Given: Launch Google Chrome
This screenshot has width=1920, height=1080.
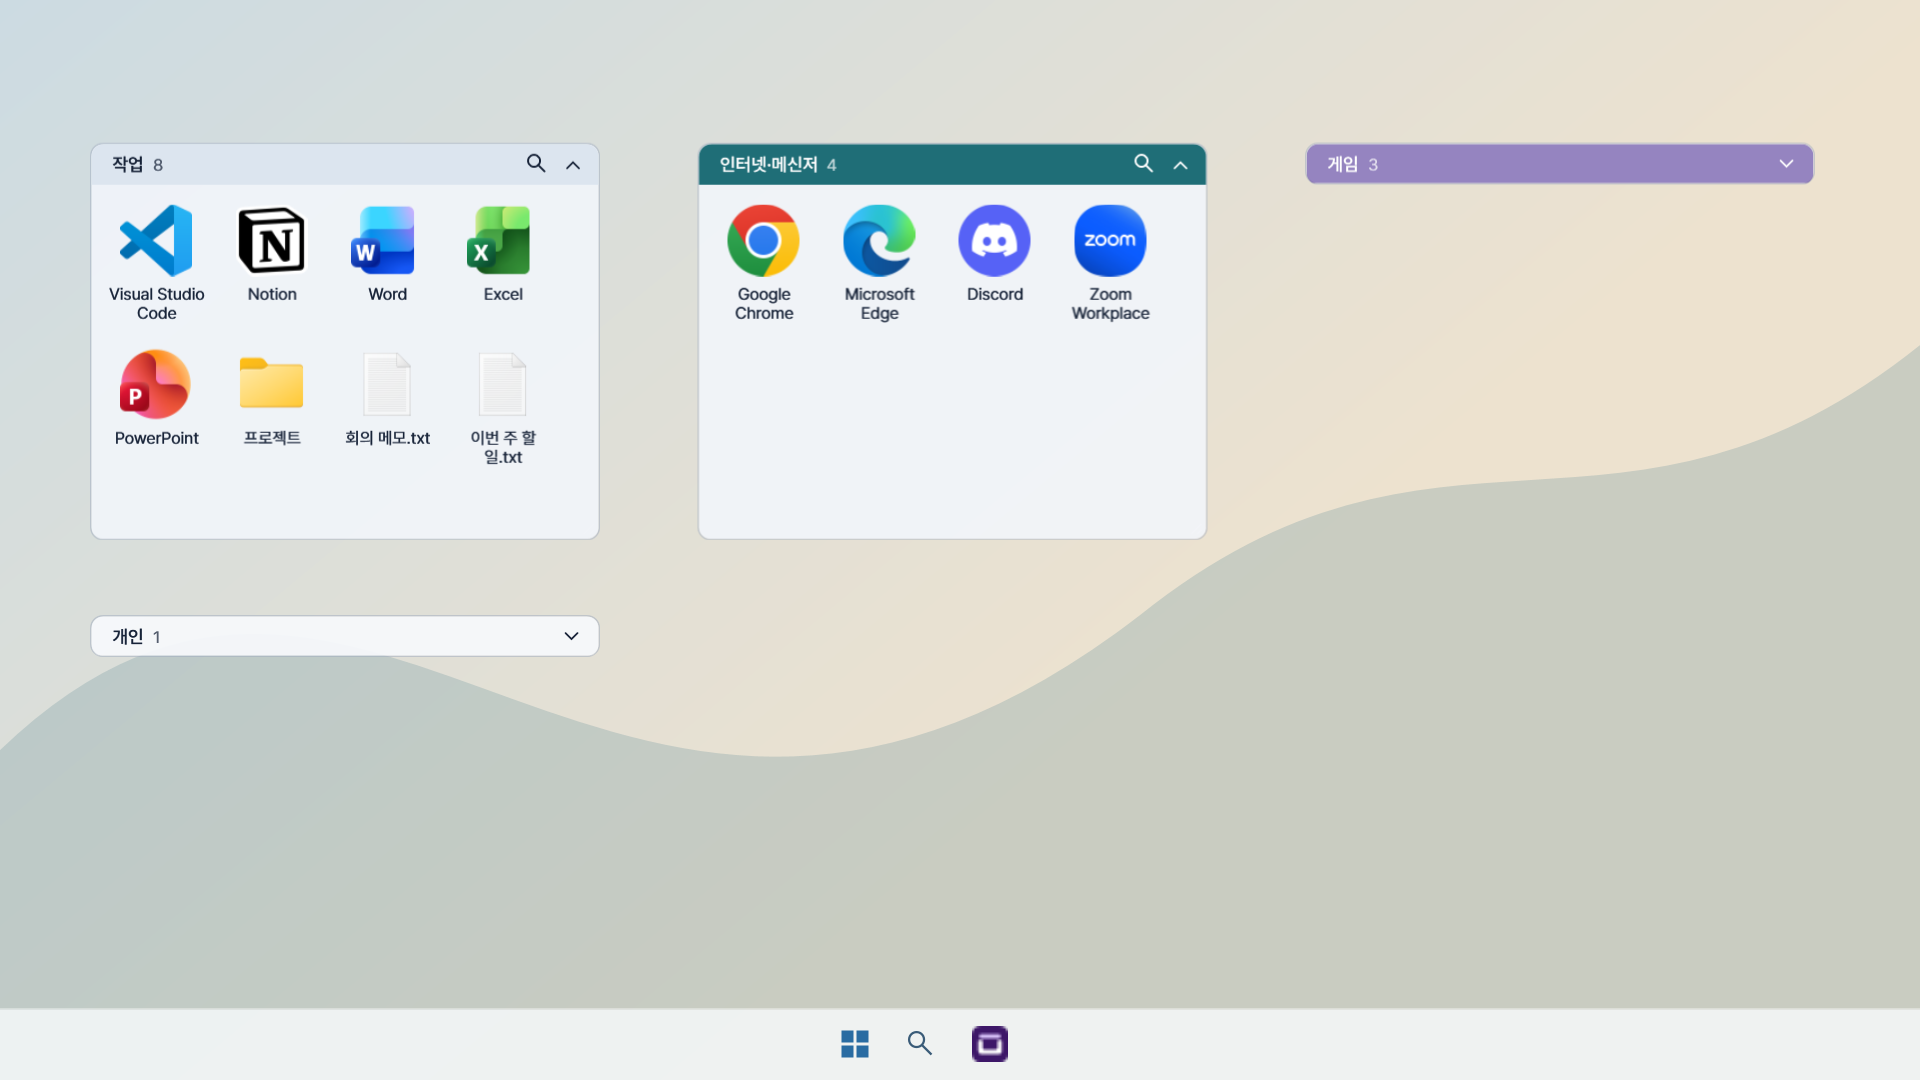Looking at the screenshot, I should [x=764, y=241].
